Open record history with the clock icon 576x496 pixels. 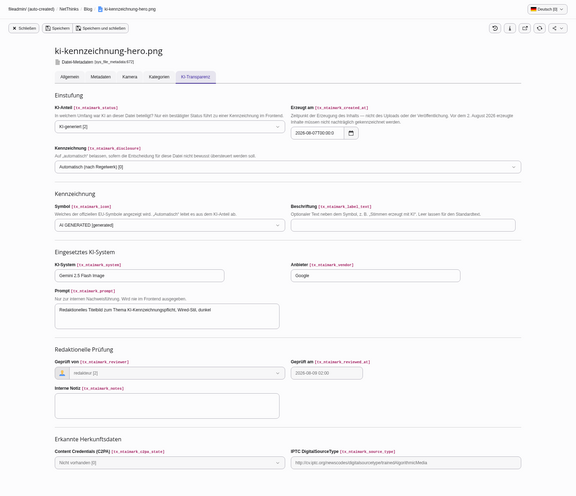point(495,28)
